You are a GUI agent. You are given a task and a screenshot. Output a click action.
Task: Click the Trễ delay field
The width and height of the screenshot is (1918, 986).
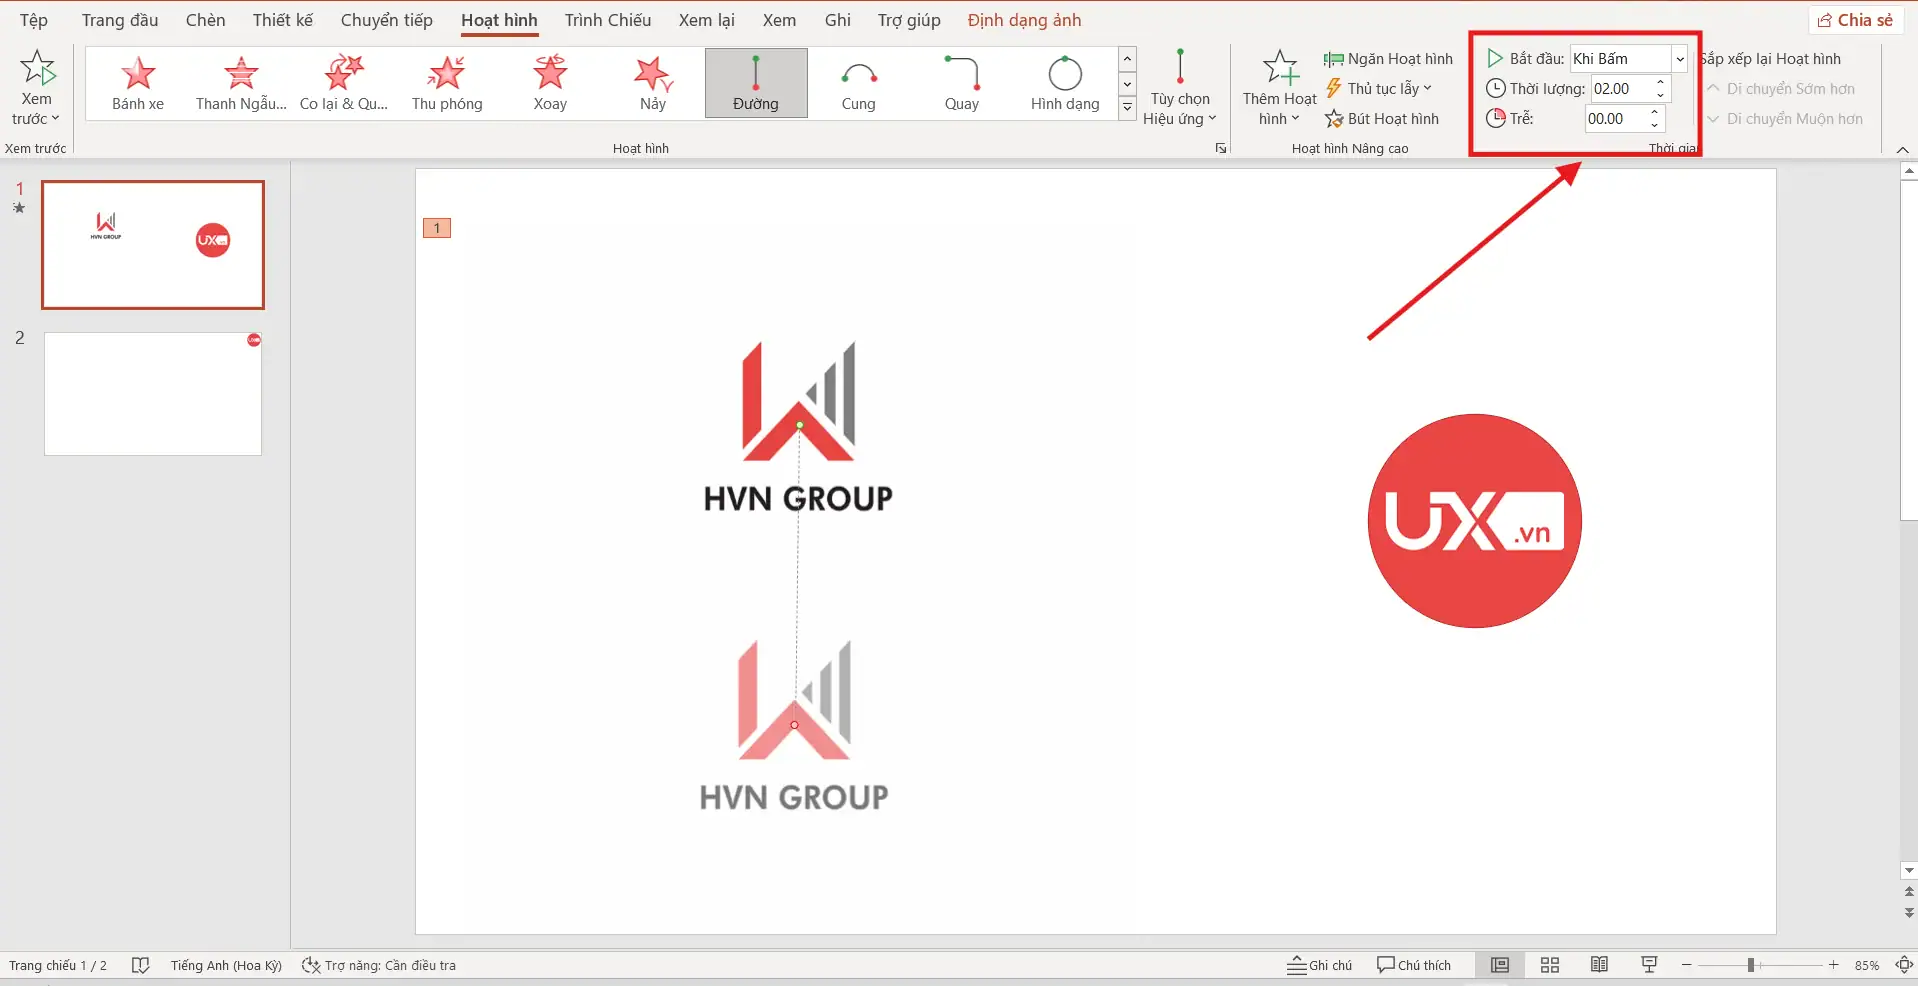pyautogui.click(x=1615, y=119)
